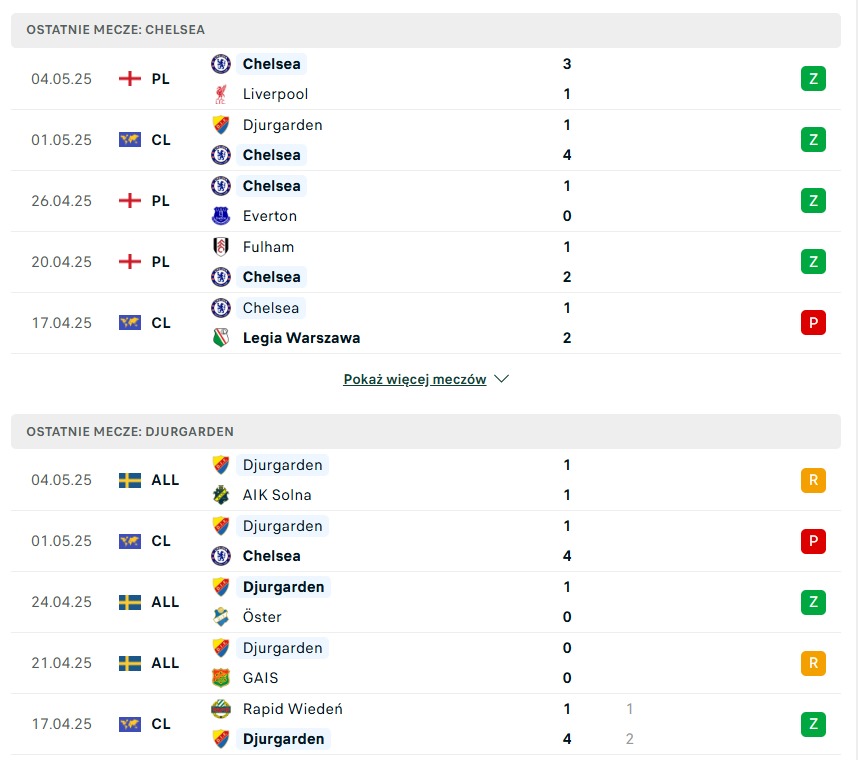Click the Everton club crest icon
This screenshot has width=858, height=760.
click(221, 216)
